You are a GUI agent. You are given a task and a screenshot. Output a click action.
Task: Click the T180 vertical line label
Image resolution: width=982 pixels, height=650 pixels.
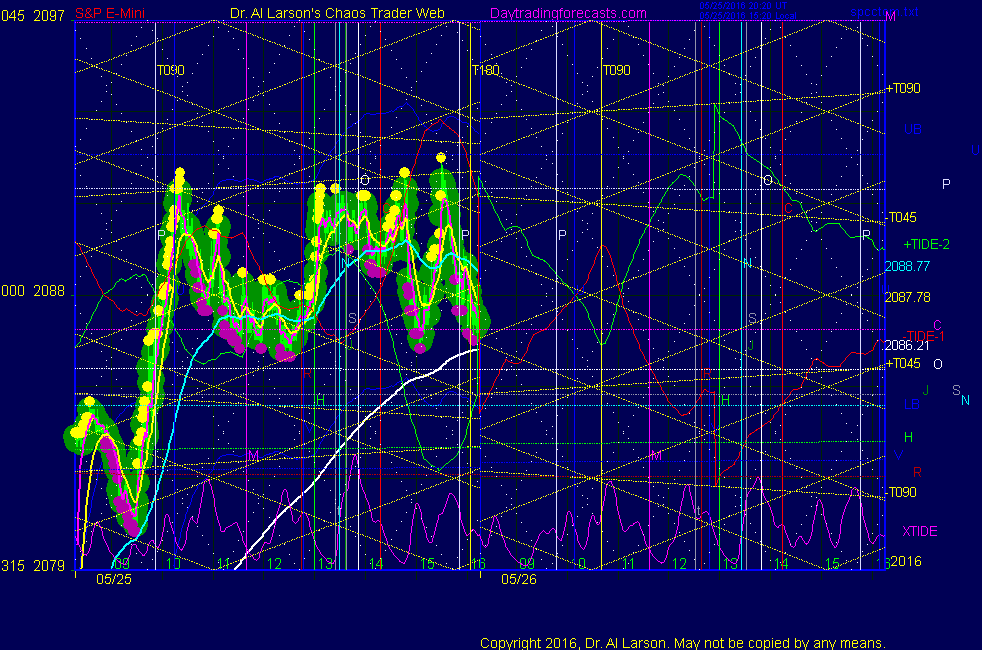[485, 70]
